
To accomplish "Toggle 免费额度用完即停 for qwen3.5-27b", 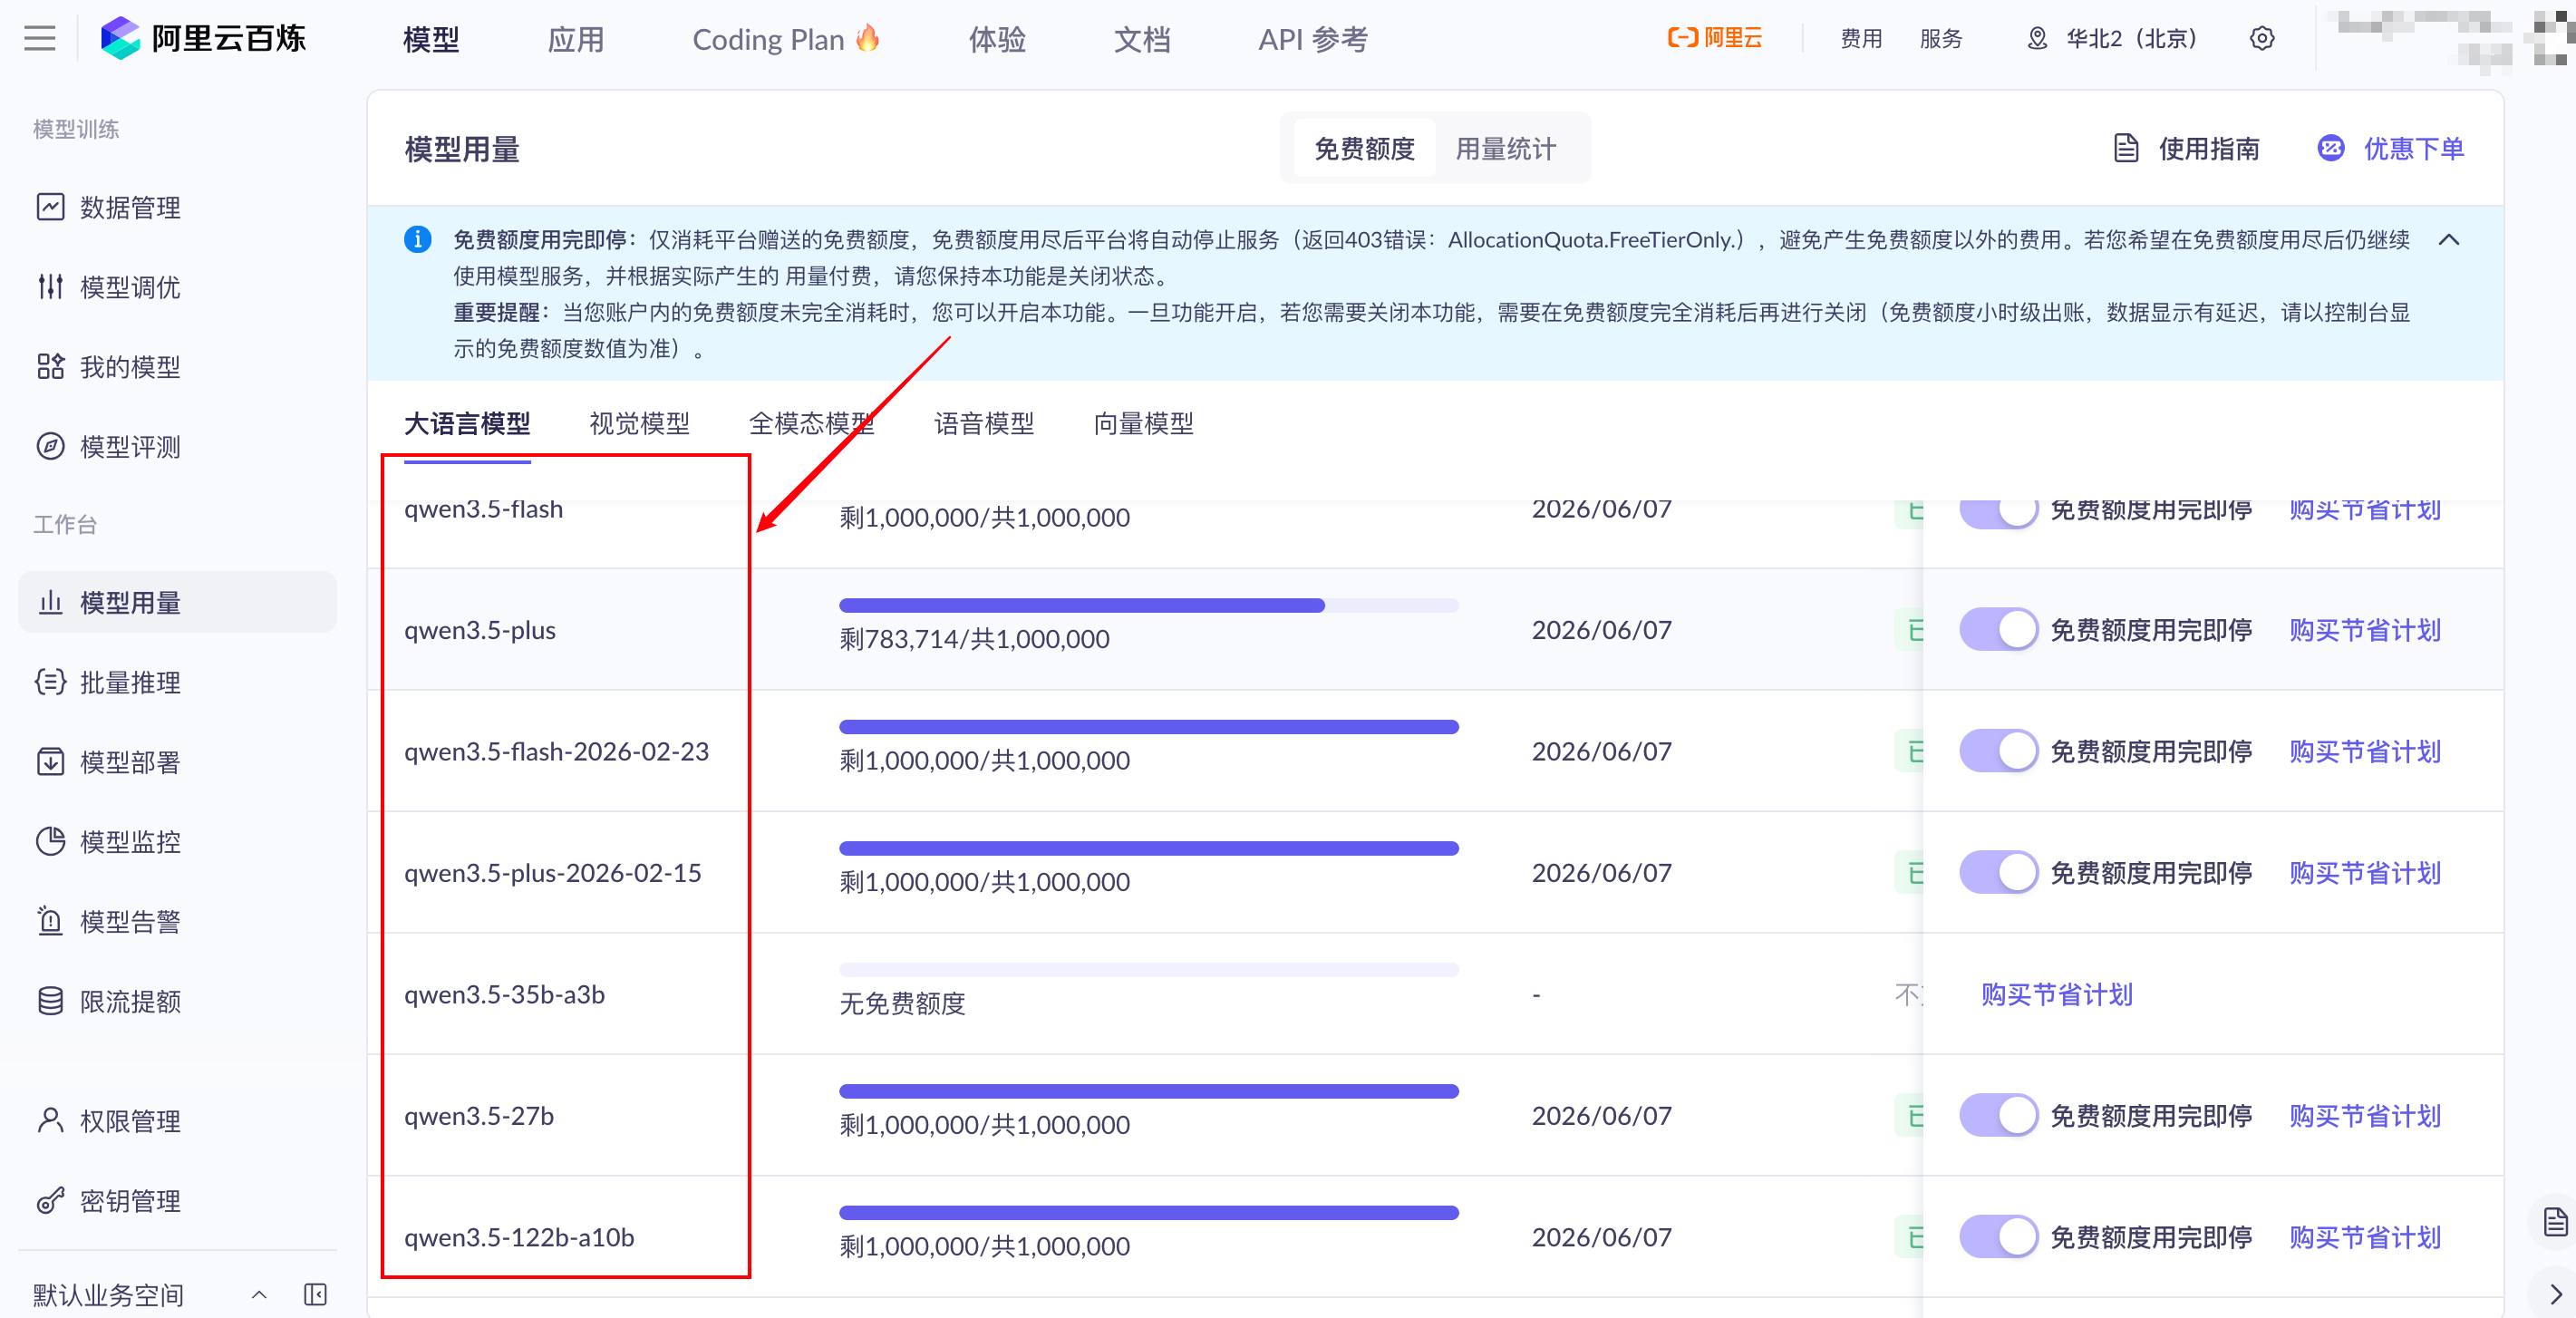I will pos(1998,1115).
